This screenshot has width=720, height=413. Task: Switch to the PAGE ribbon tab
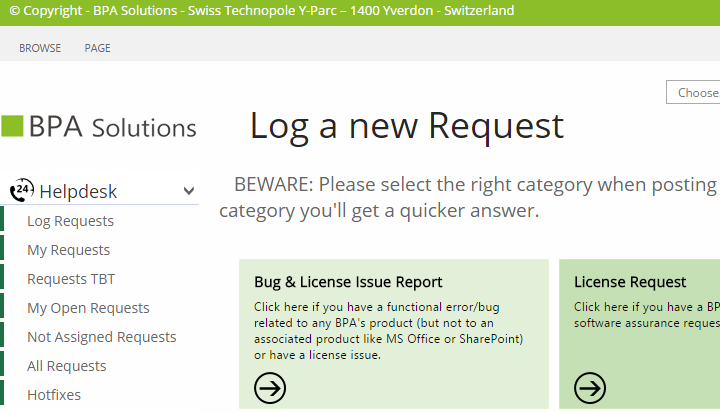97,48
